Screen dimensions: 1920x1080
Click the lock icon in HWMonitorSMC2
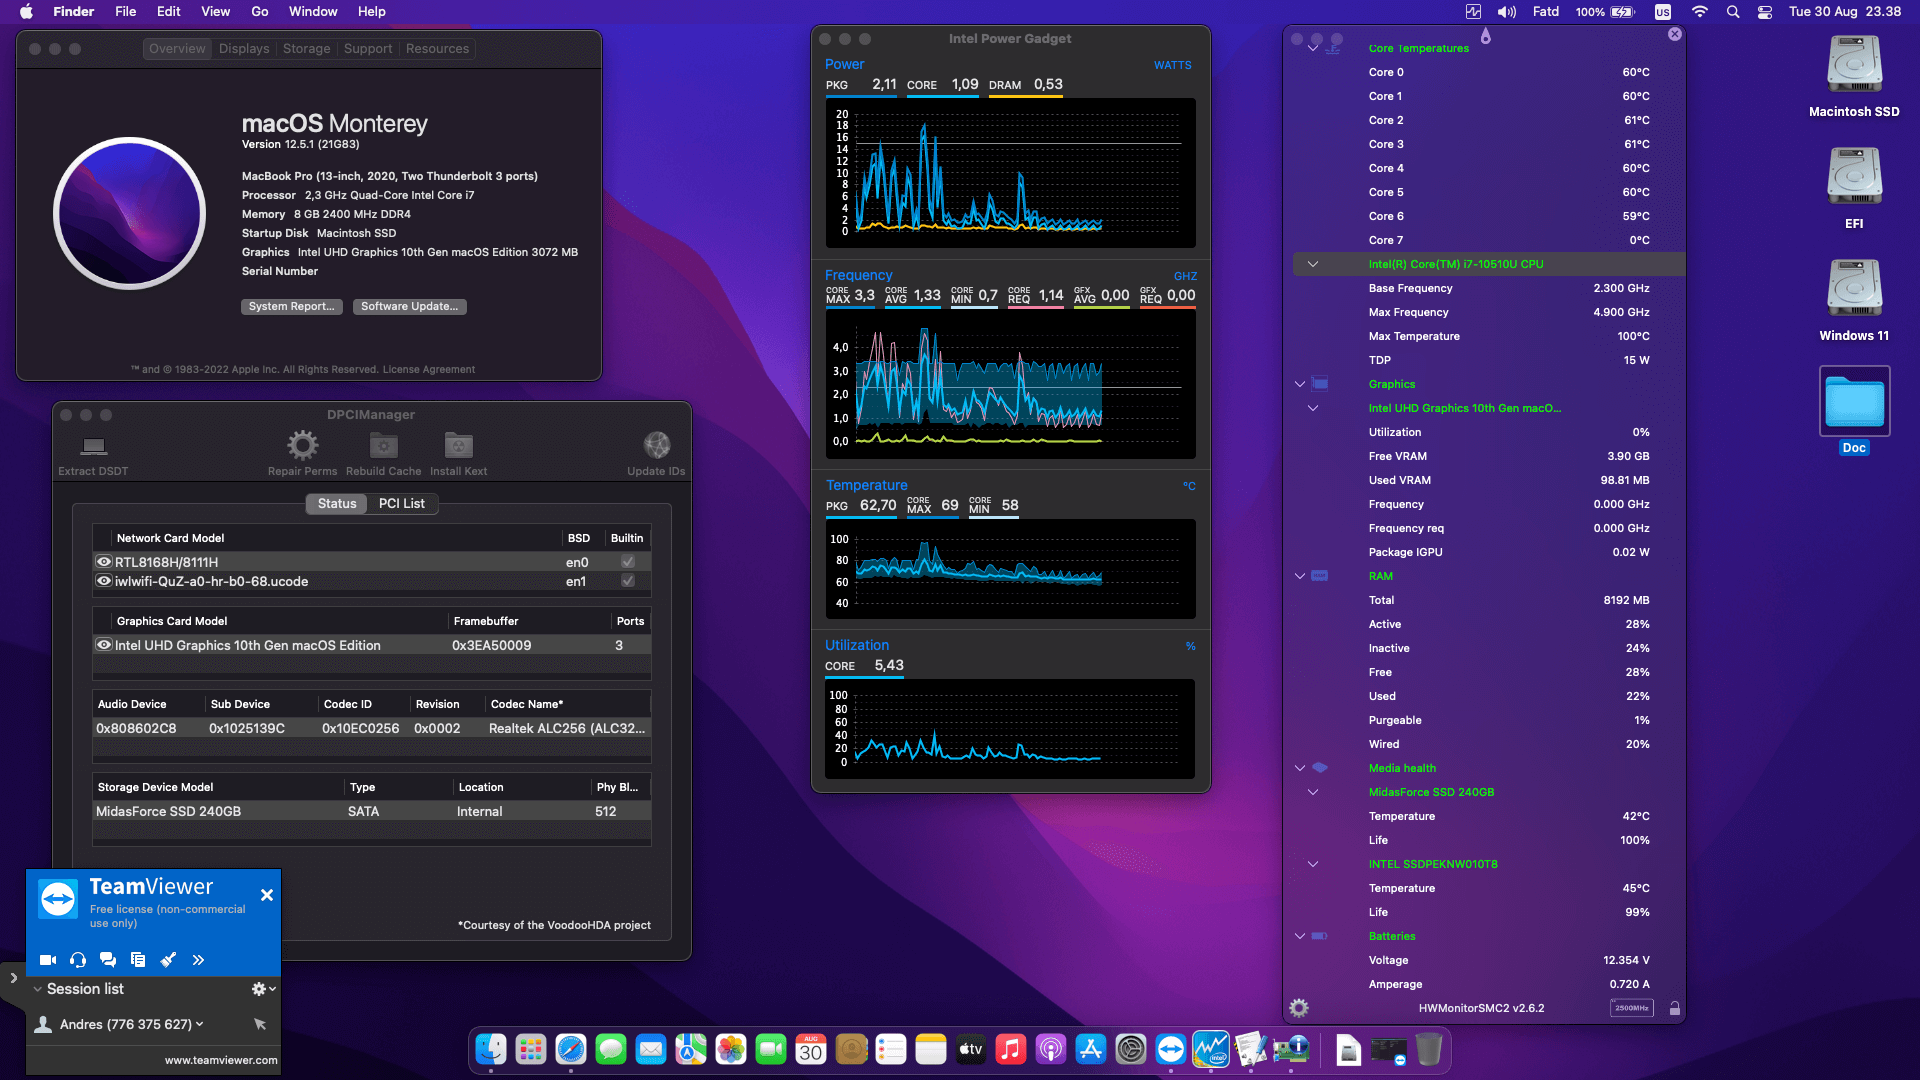tap(1673, 1008)
